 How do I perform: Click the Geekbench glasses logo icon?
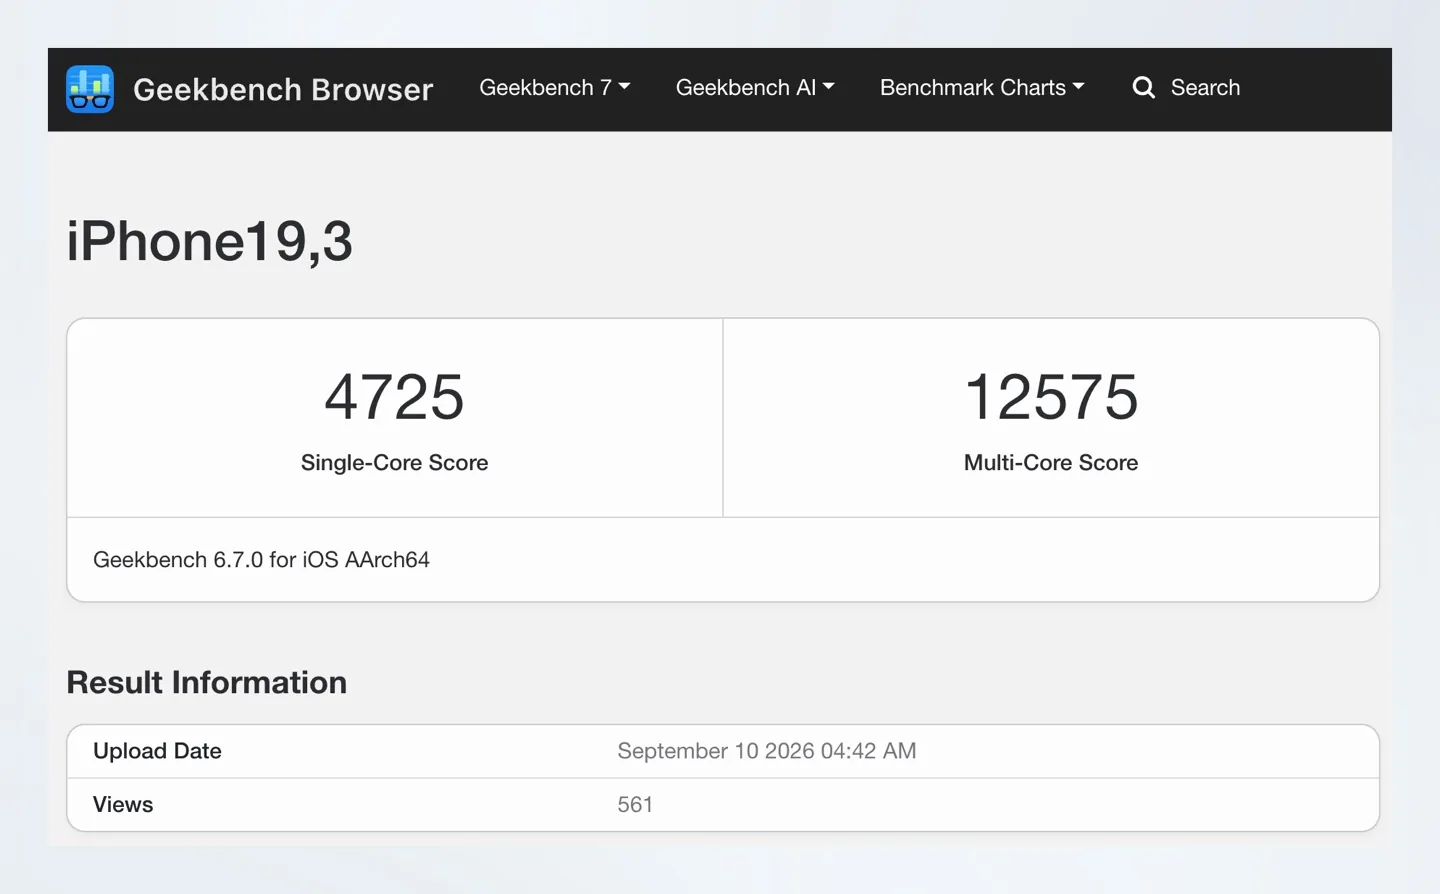[90, 89]
